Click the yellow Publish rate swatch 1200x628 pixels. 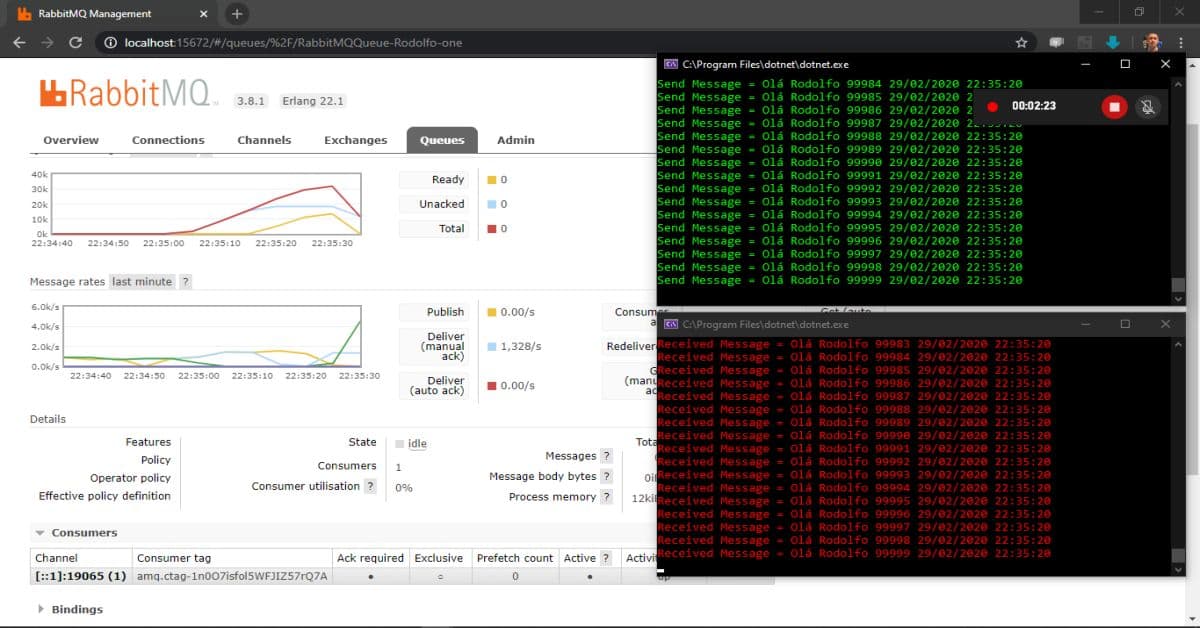tap(491, 312)
